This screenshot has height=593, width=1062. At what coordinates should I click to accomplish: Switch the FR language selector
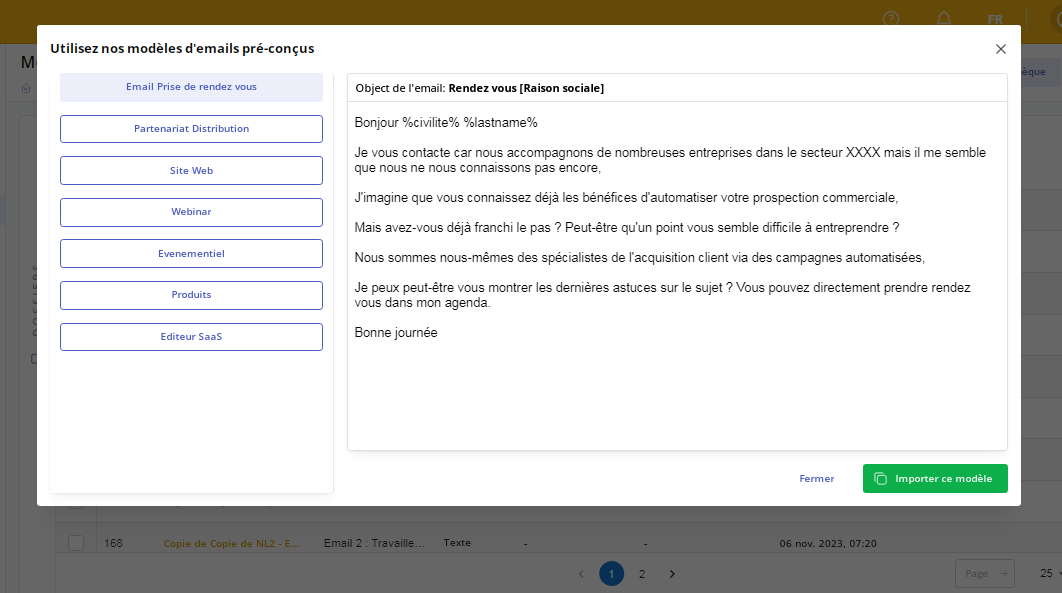tap(995, 20)
